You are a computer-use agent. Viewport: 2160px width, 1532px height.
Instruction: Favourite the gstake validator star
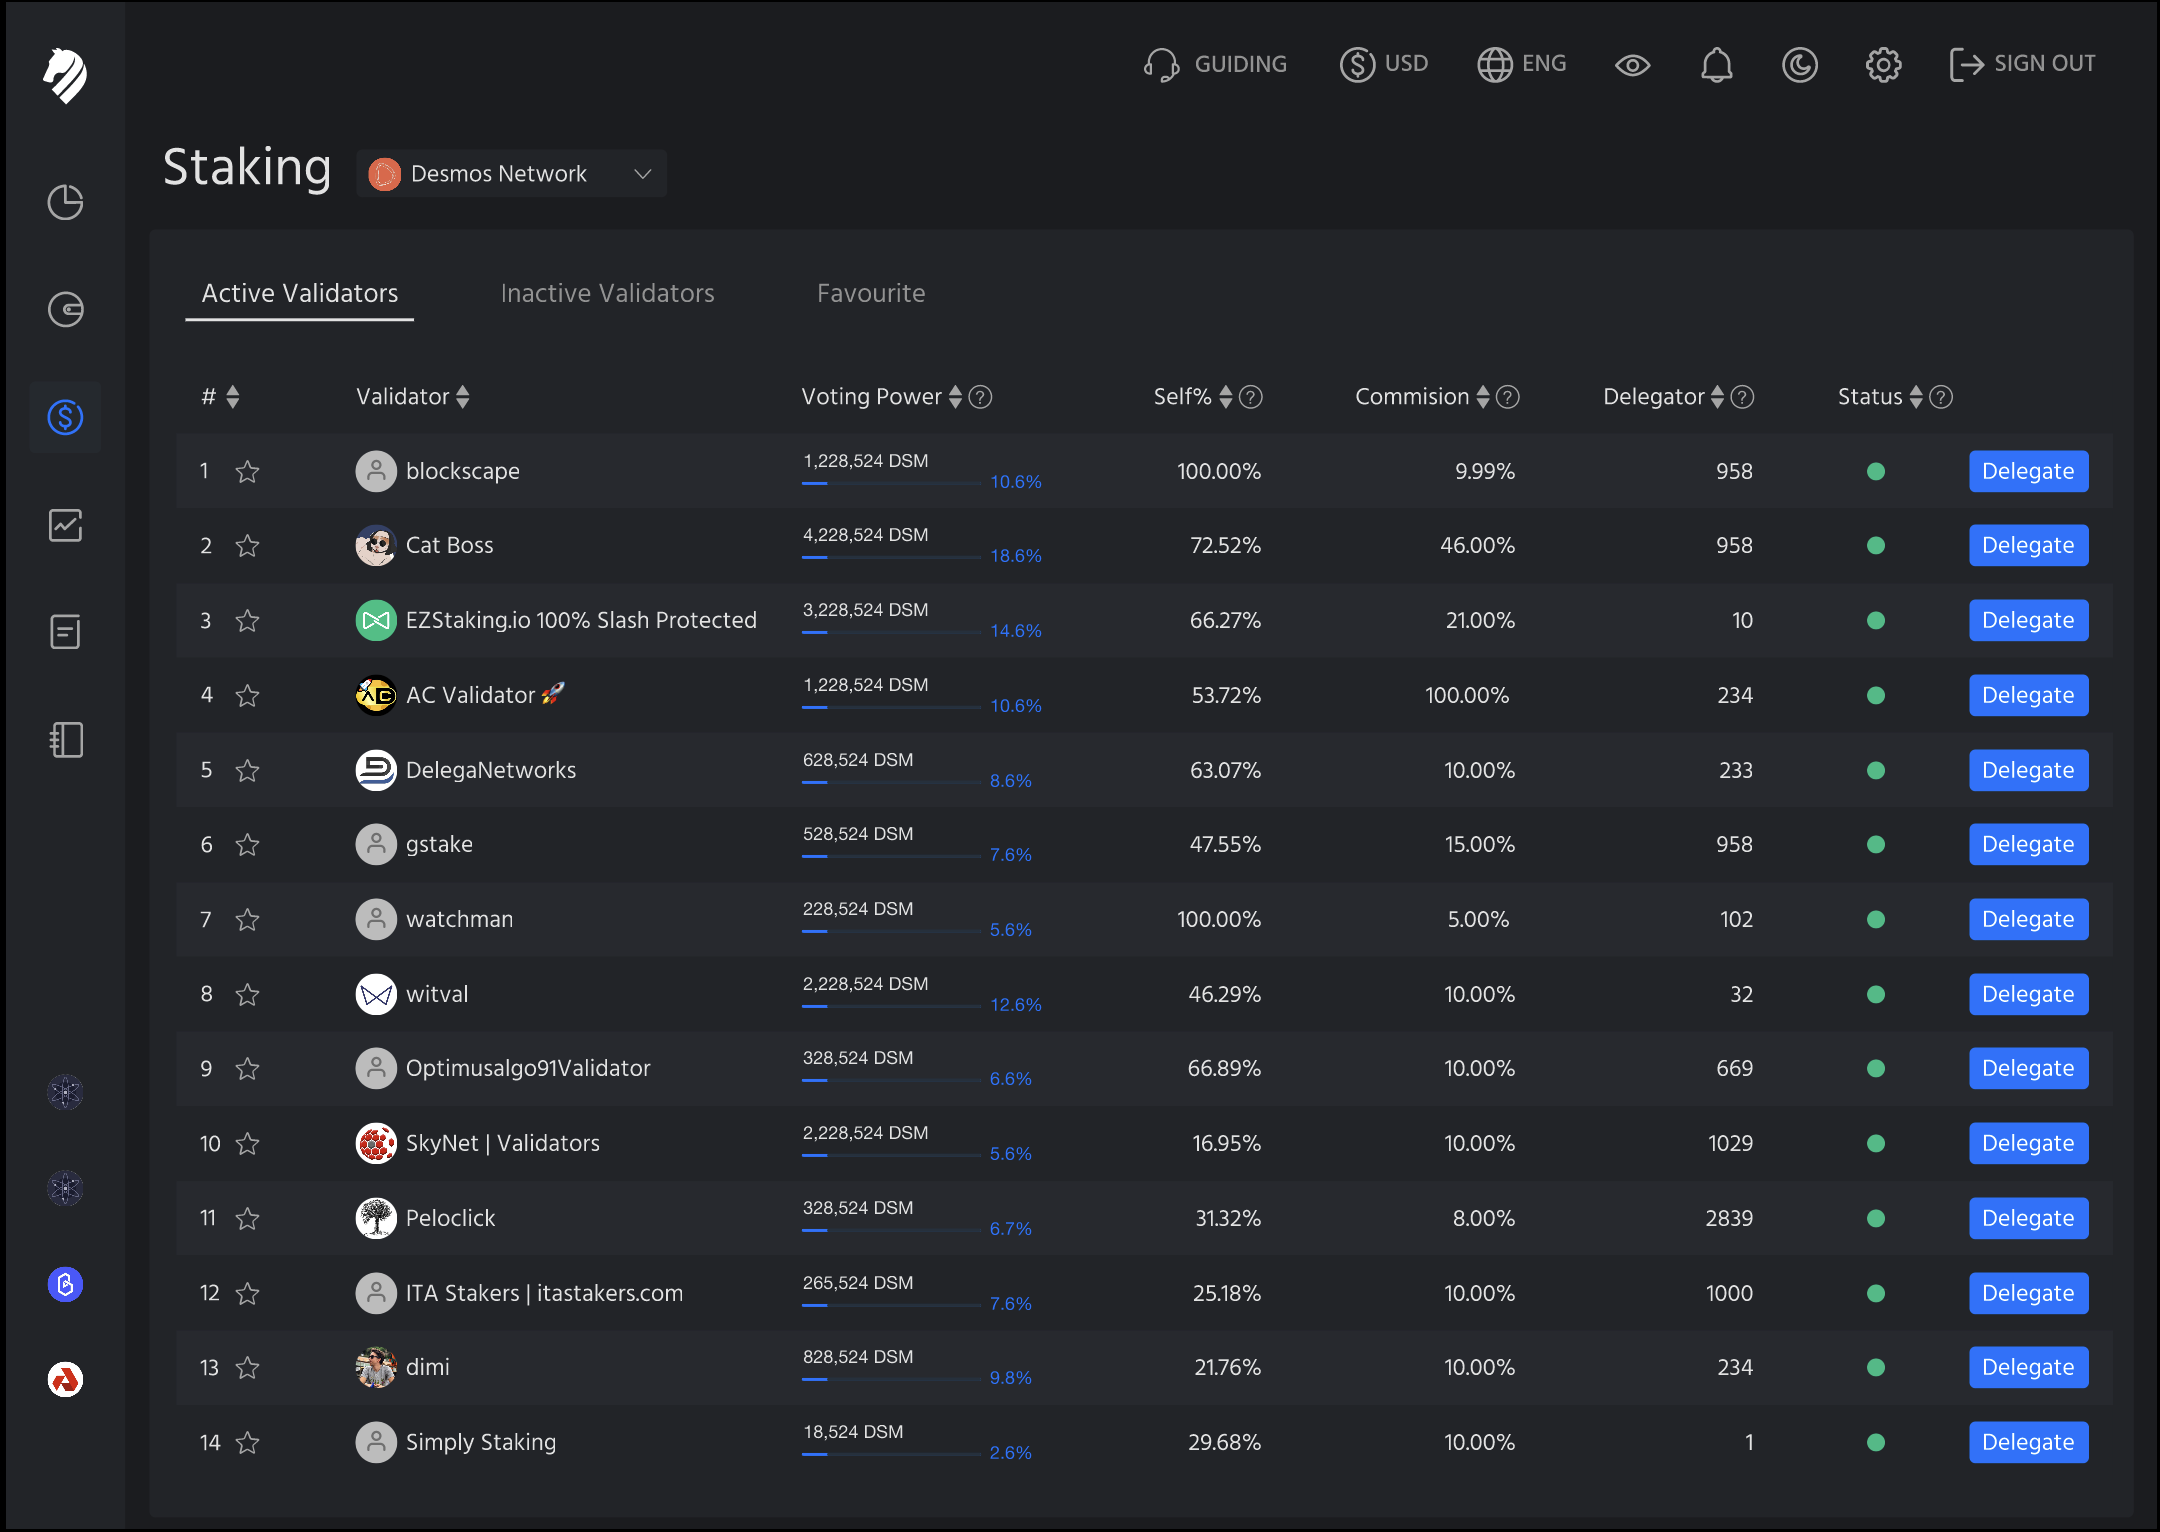pos(247,844)
